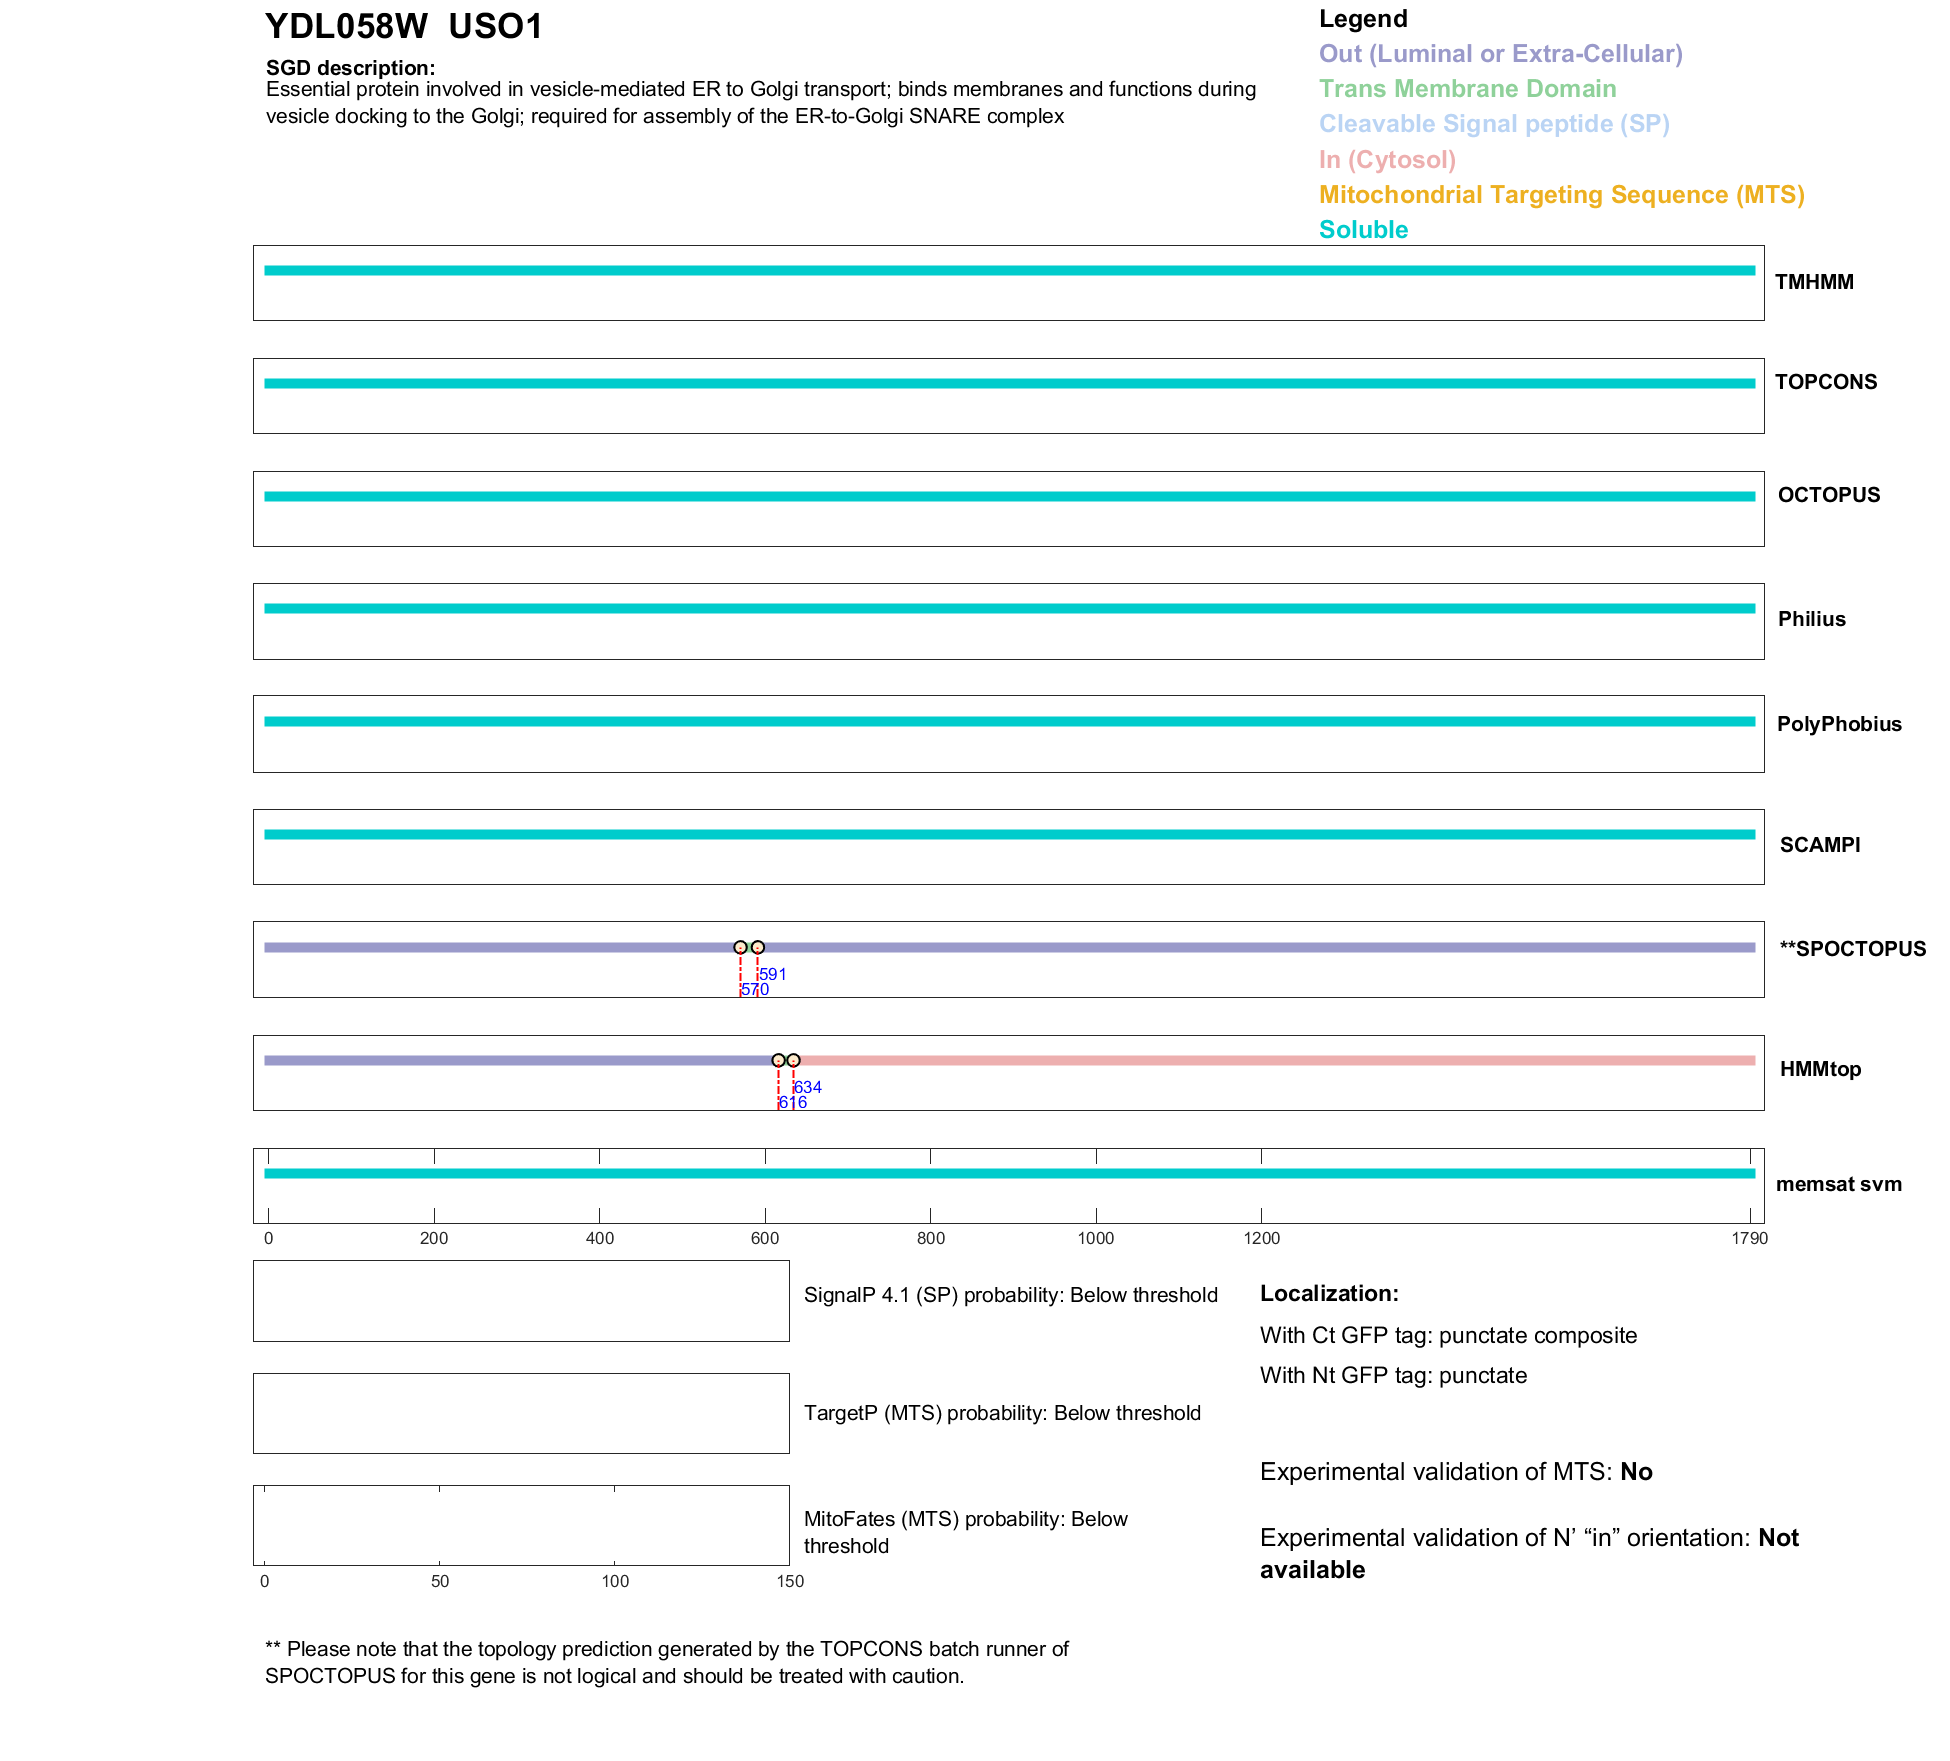
Task: Click the 1790 axis tick label
Action: point(1749,1238)
